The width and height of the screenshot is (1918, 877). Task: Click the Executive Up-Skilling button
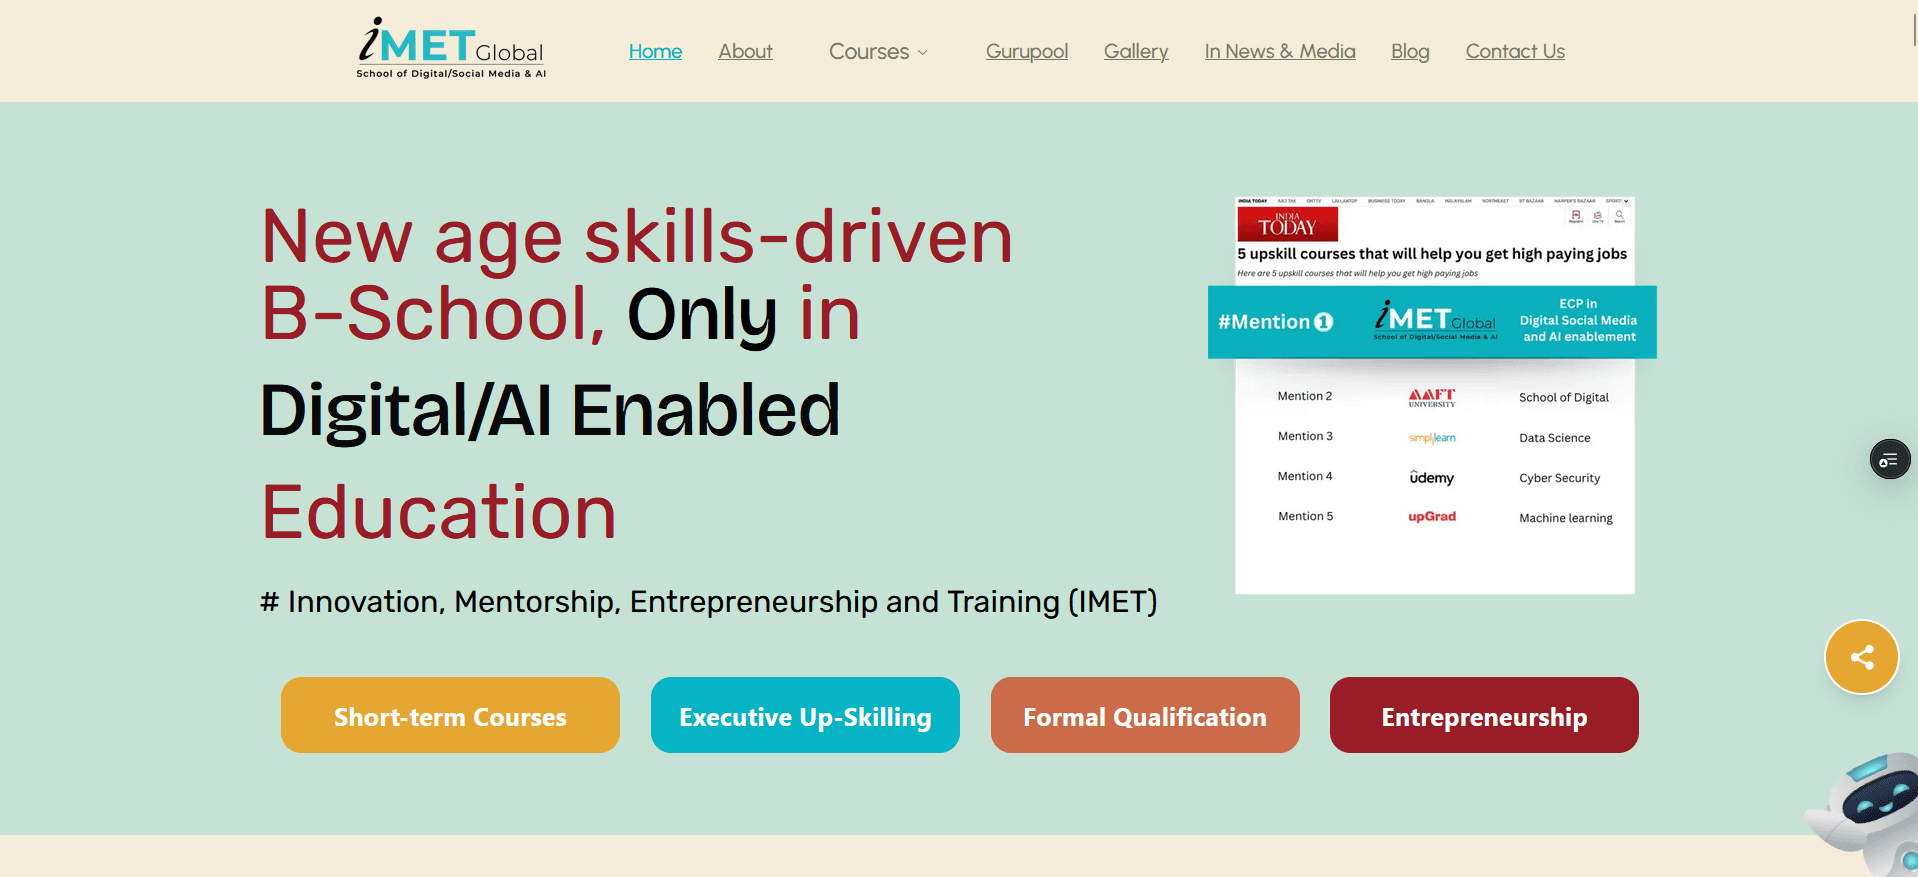tap(805, 716)
